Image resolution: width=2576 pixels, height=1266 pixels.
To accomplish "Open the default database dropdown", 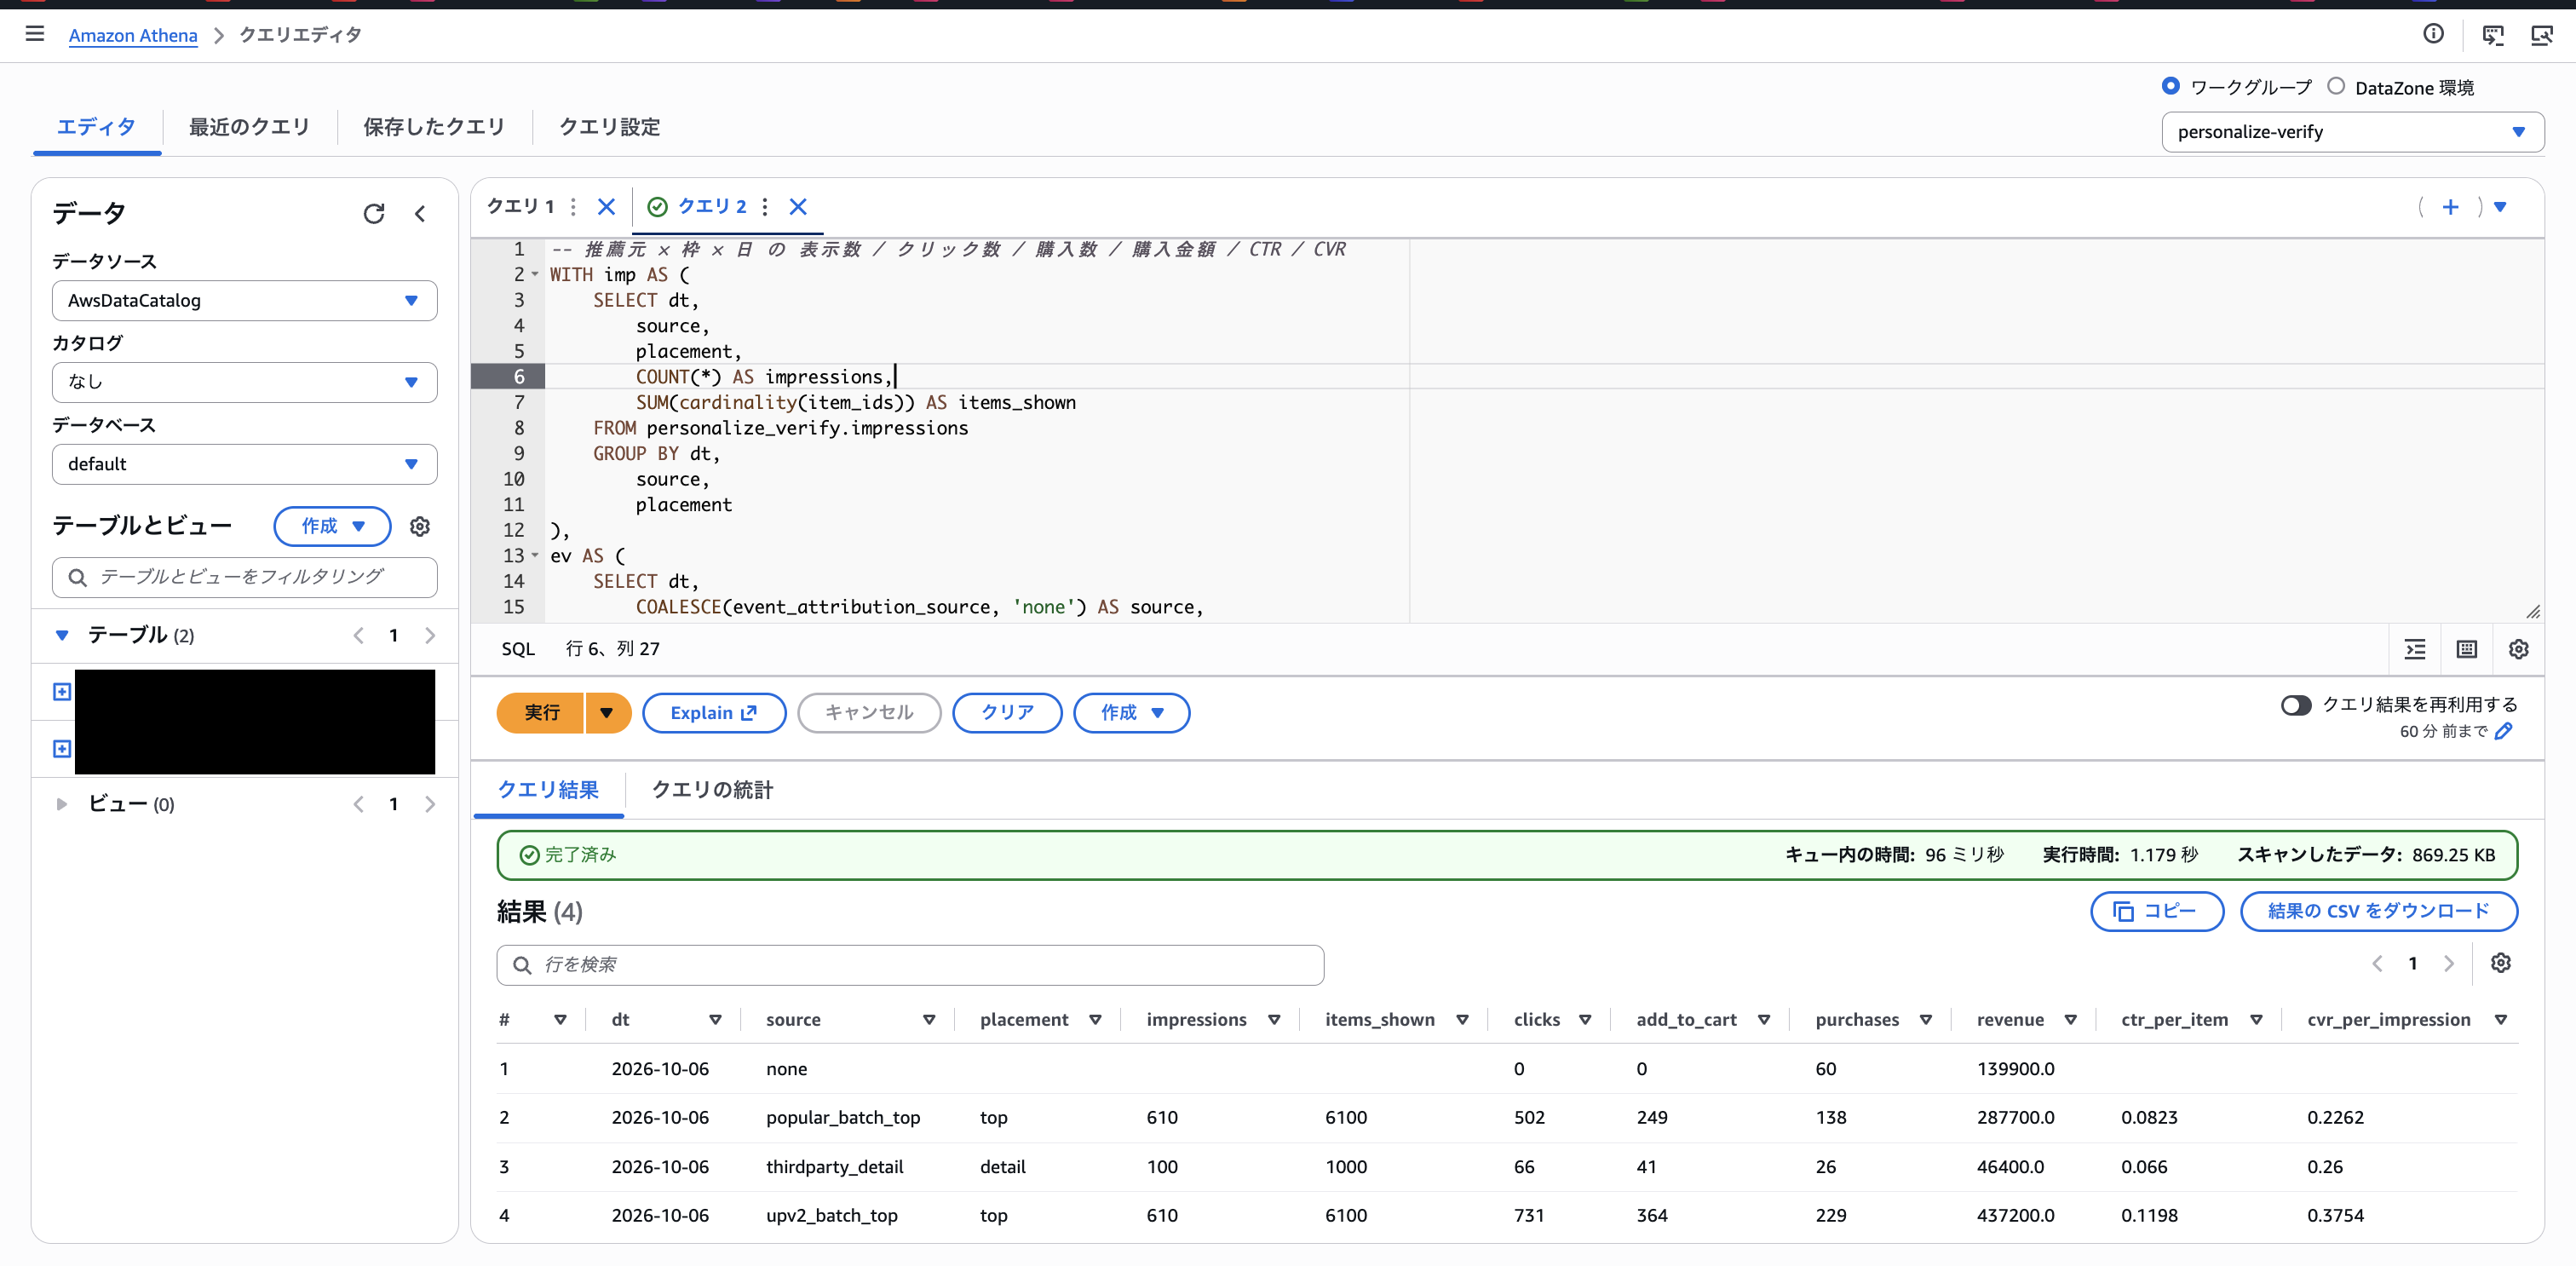I will (x=245, y=464).
